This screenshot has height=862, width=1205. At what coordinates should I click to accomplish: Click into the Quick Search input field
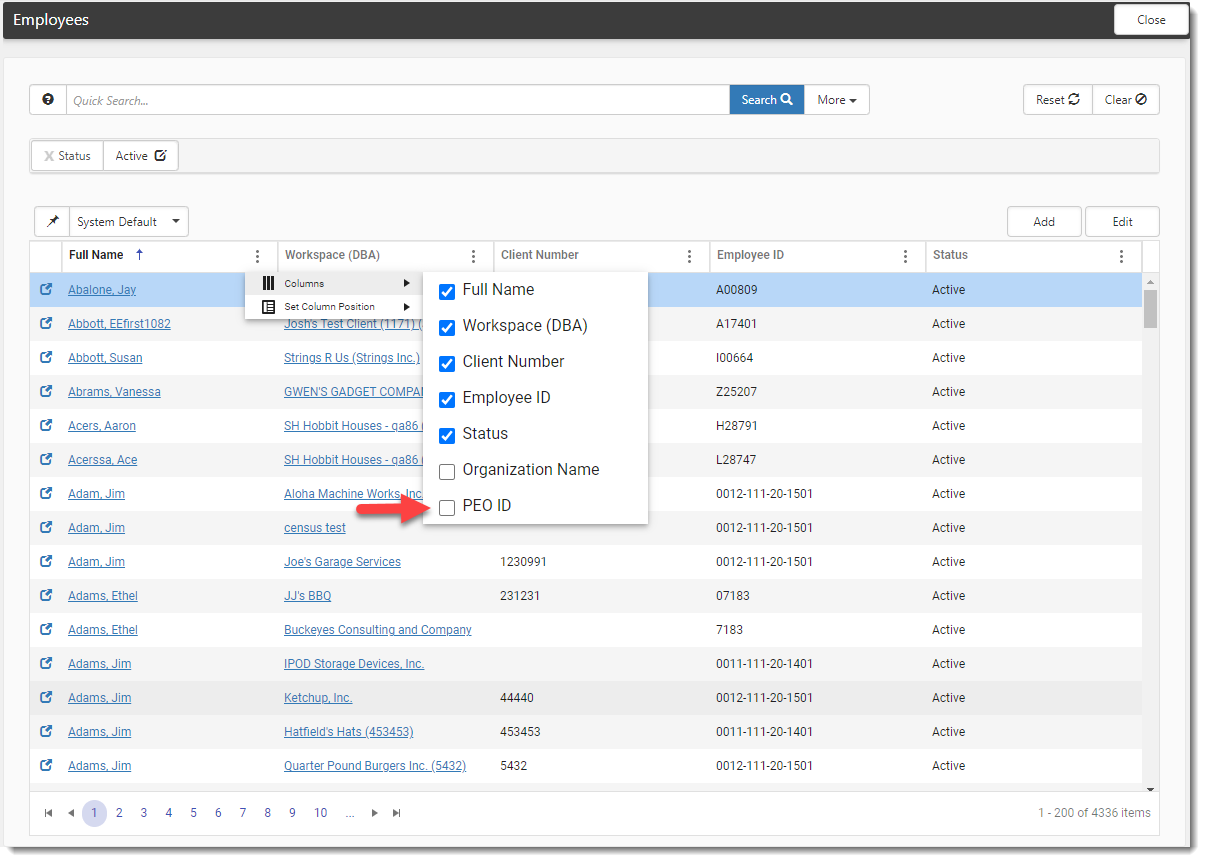(x=397, y=100)
